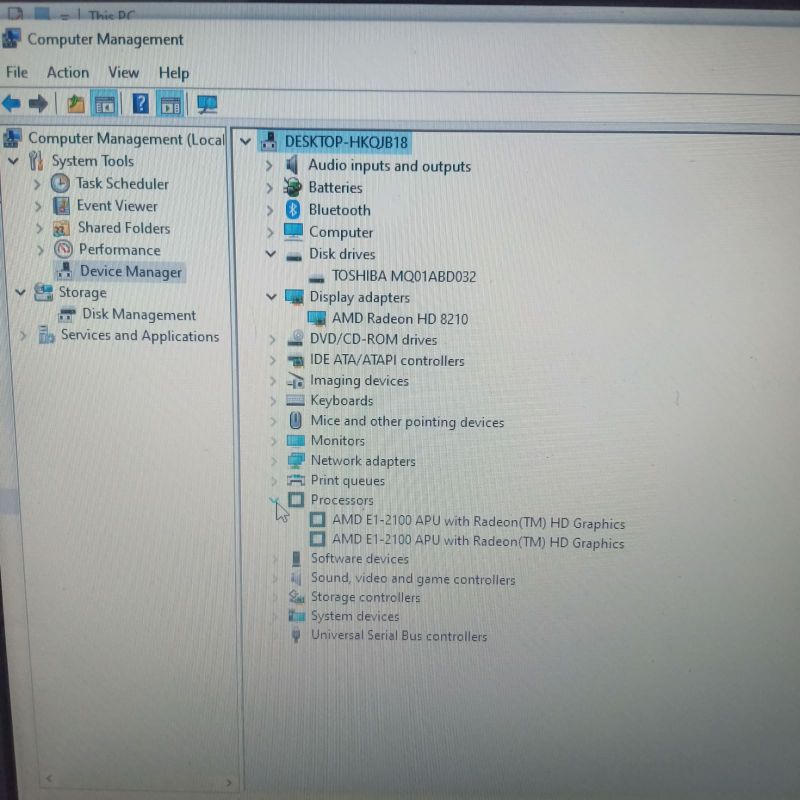
Task: Click the Bluetooth category icon
Action: [293, 210]
